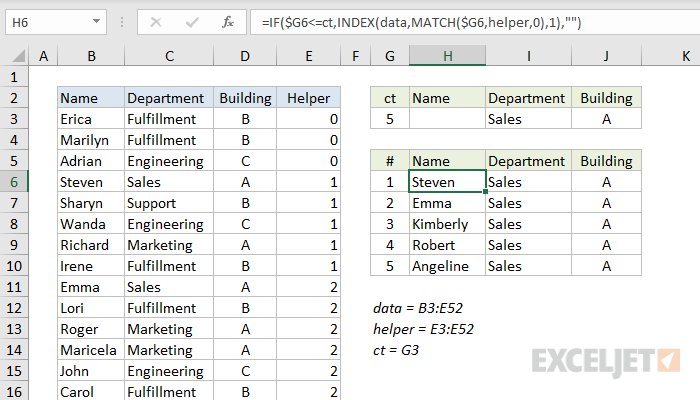Viewport: 700px width, 400px height.
Task: Click the Sales criteria cell in row 3
Action: point(529,119)
